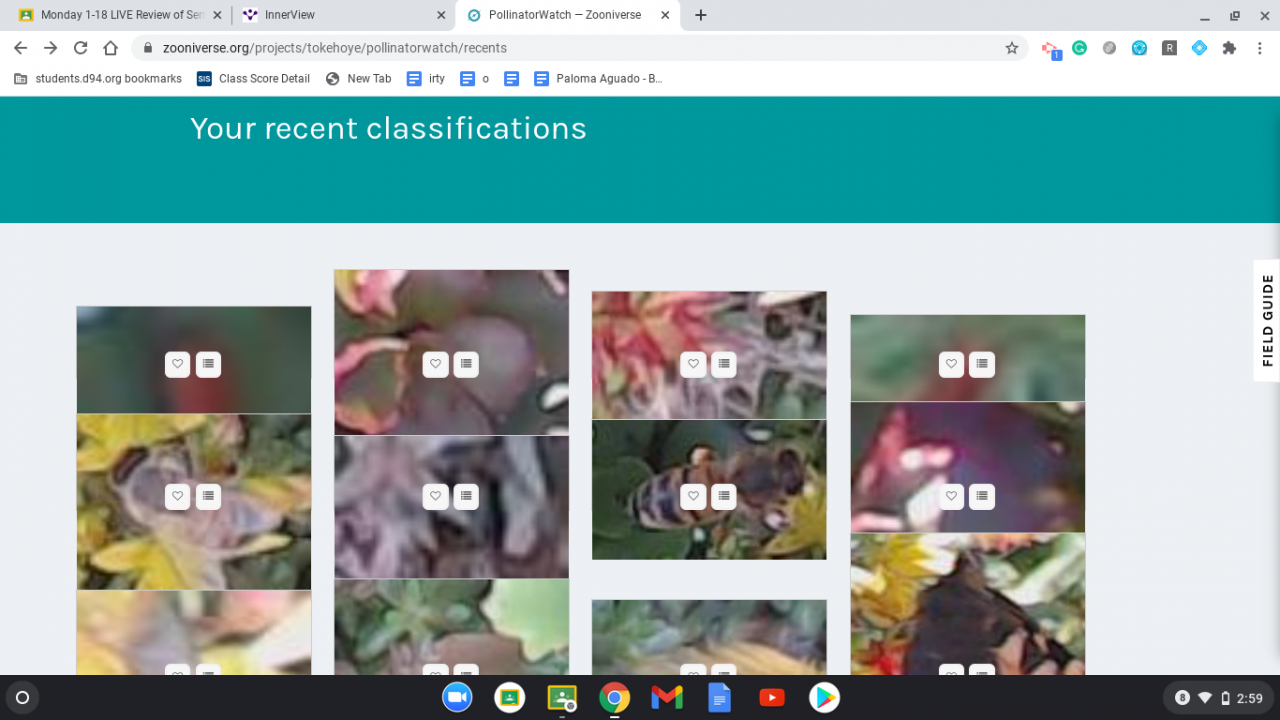Favorite the red and pink flowers image
The image size is (1280, 720).
point(693,364)
